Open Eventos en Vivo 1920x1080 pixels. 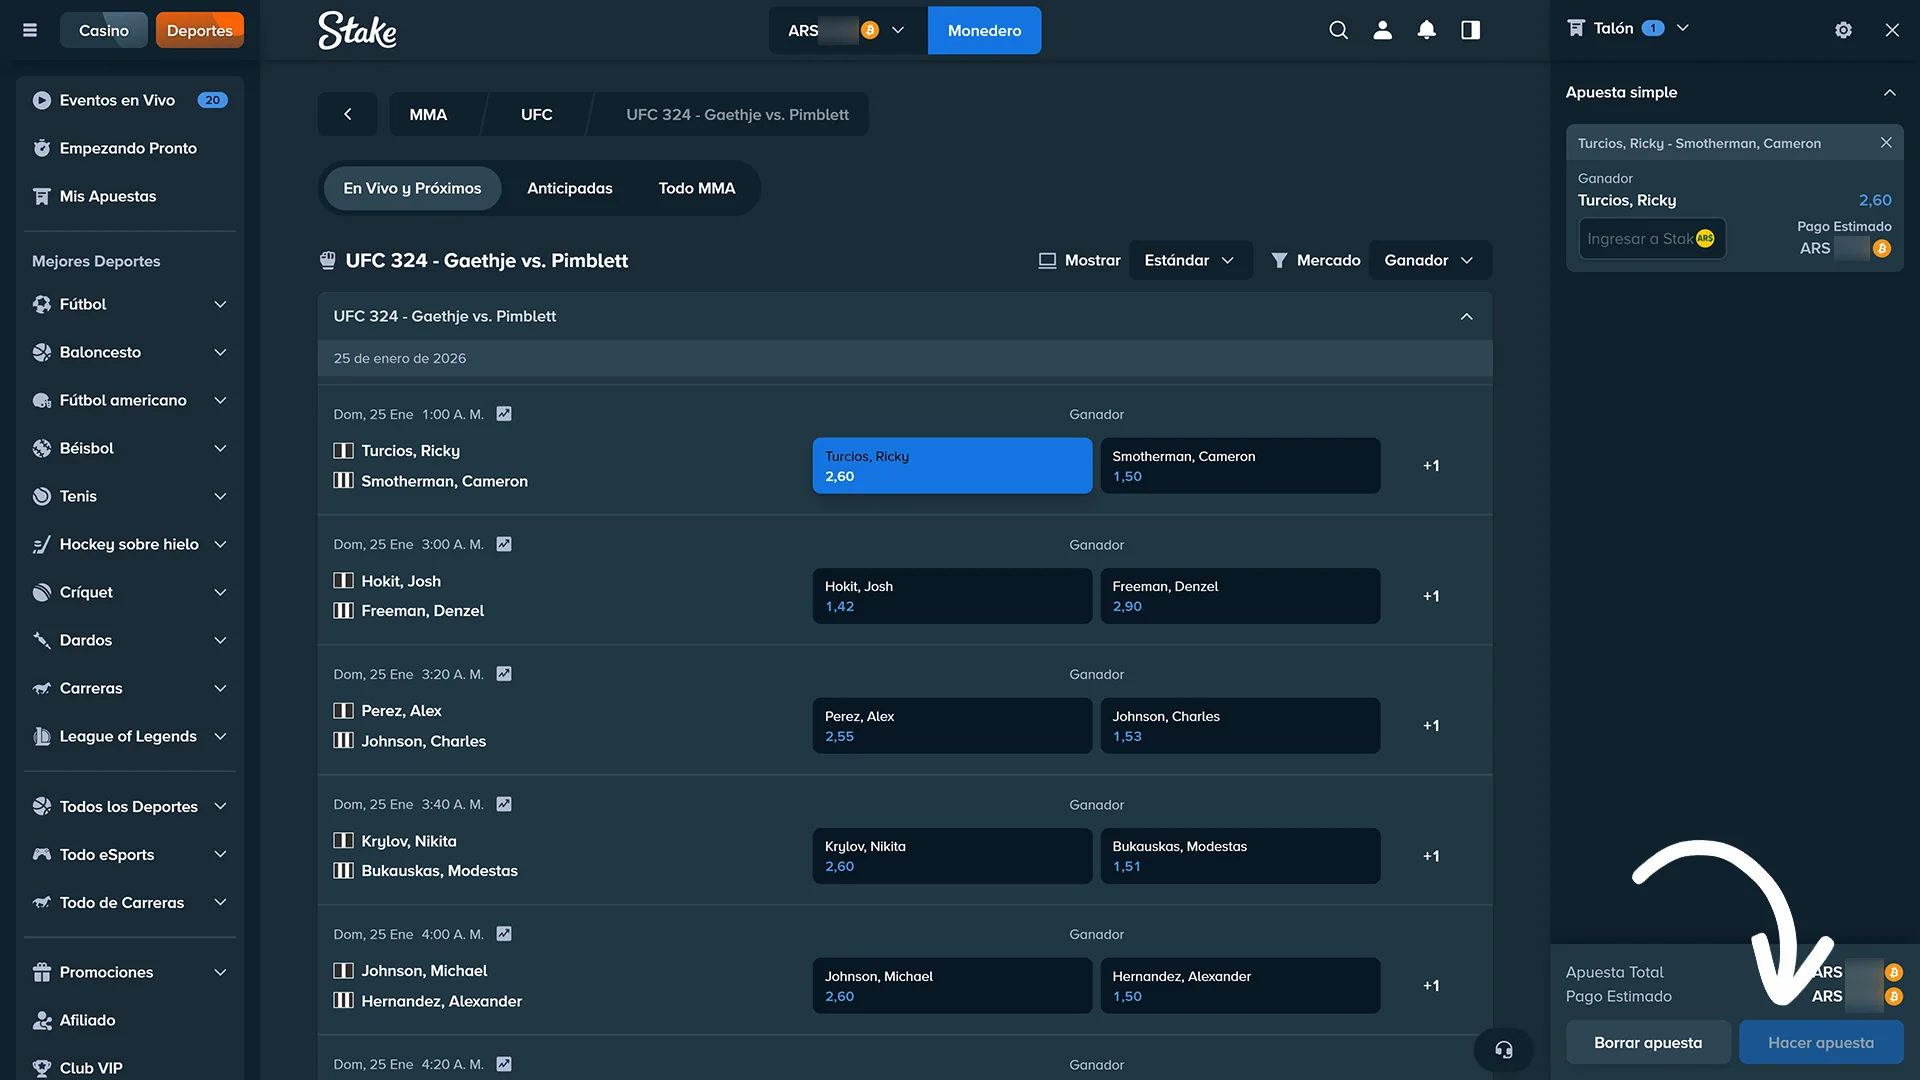(117, 100)
